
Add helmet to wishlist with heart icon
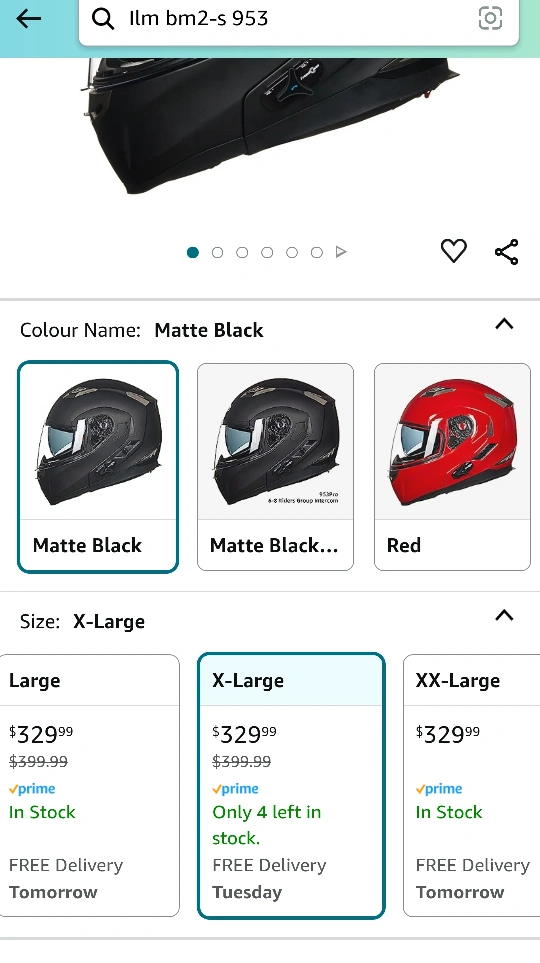454,251
